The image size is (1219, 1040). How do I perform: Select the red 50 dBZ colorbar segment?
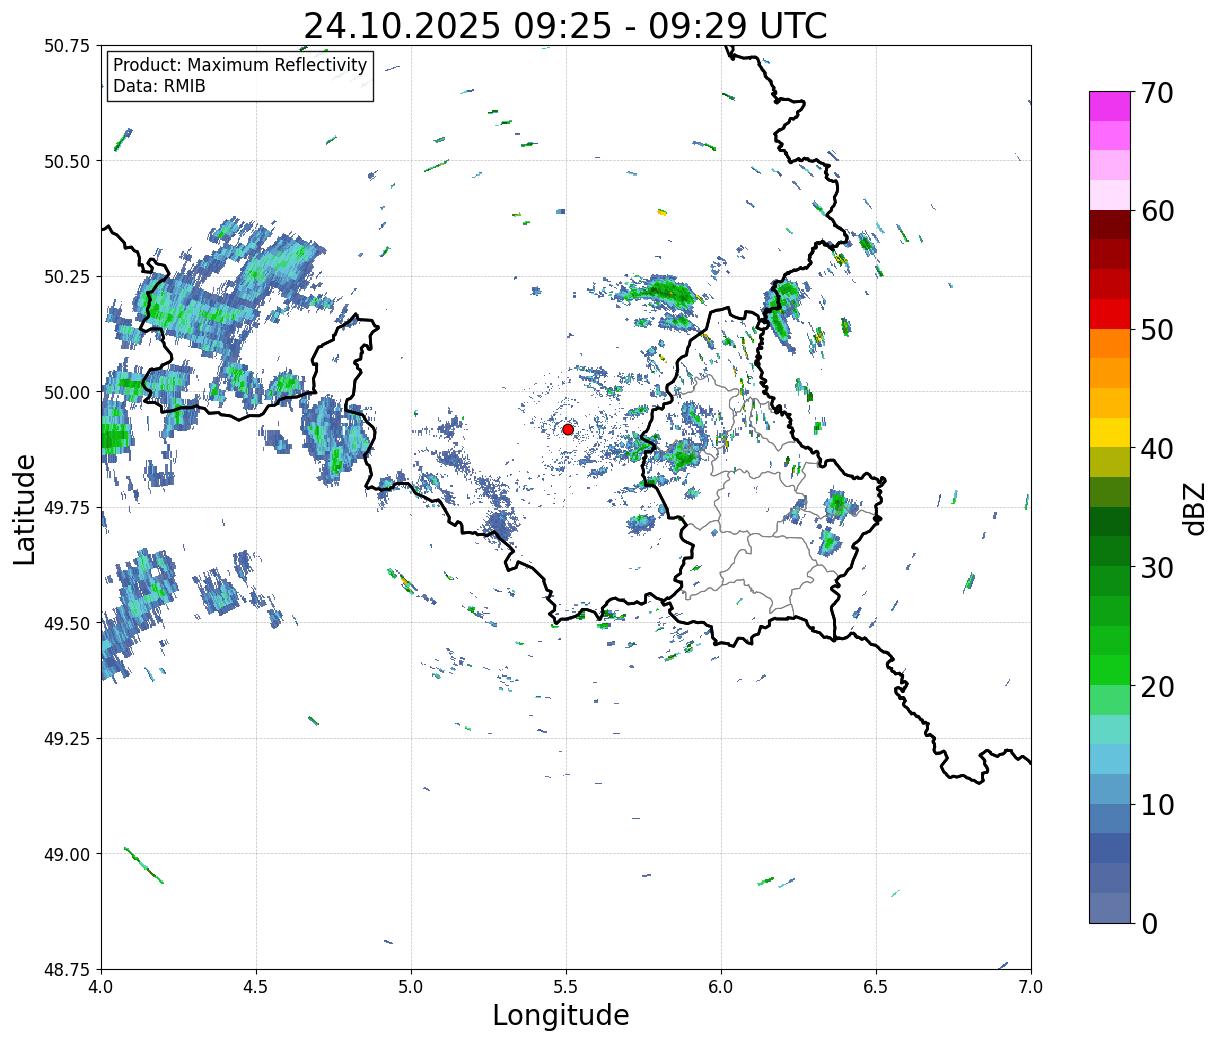point(1110,314)
